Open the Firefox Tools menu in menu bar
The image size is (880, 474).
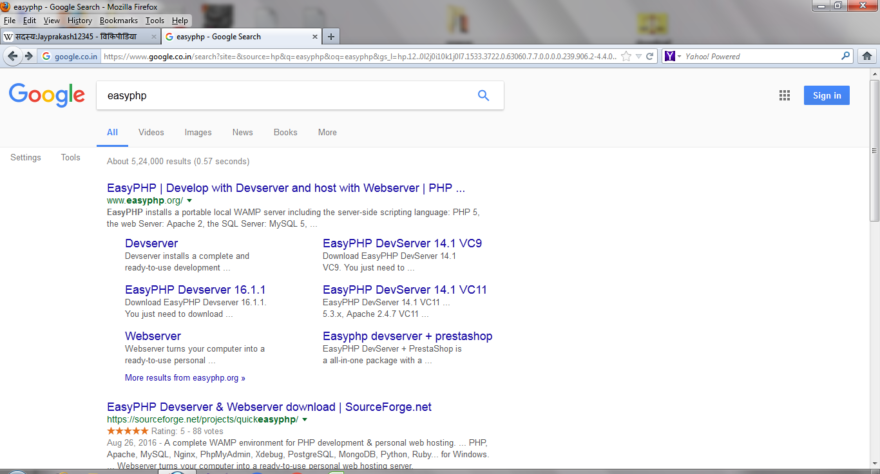click(x=155, y=20)
